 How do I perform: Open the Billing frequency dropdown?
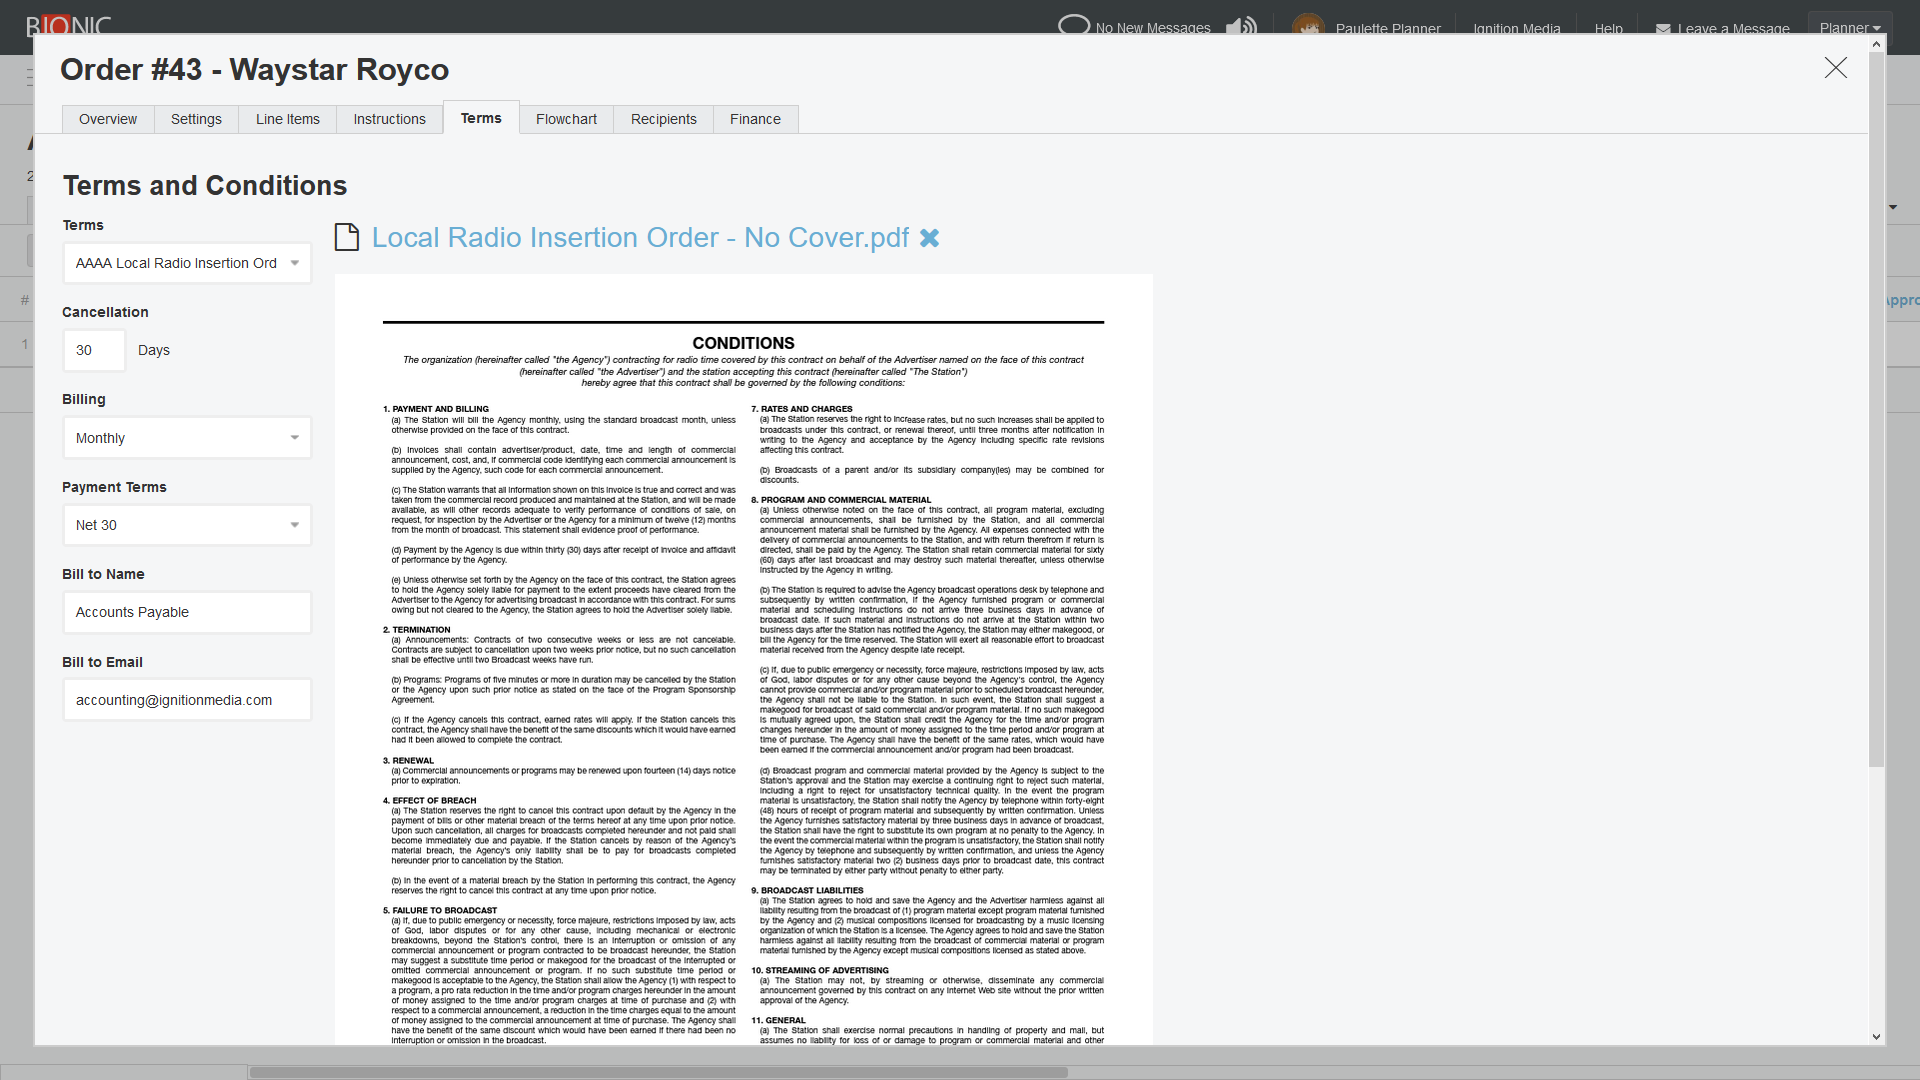187,438
